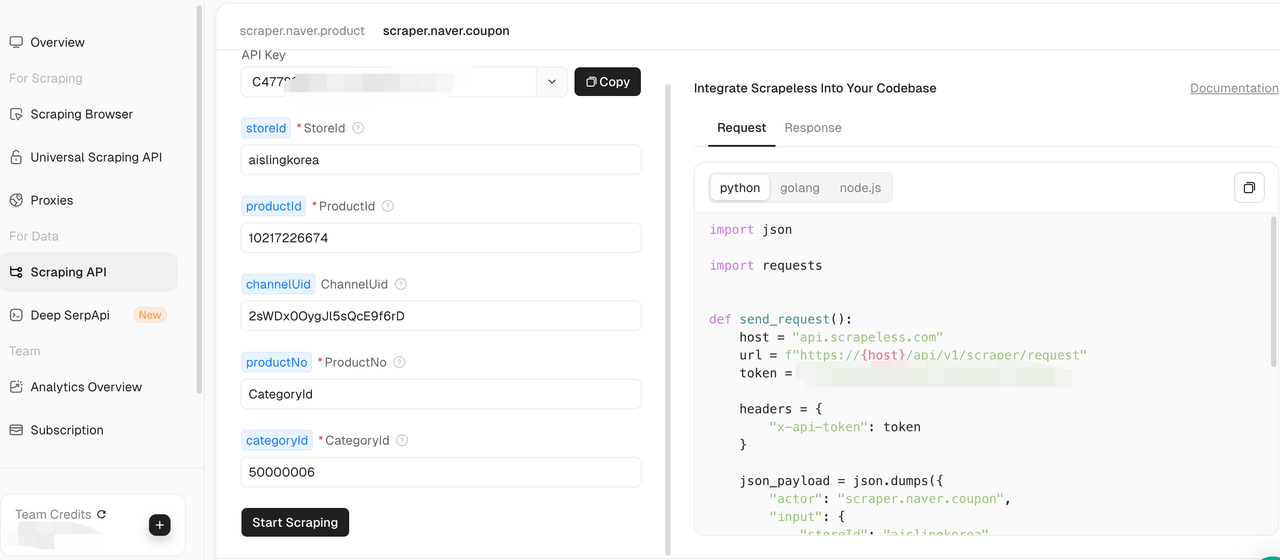Image resolution: width=1280 pixels, height=560 pixels.
Task: Choose the node.js code language
Action: pos(860,188)
